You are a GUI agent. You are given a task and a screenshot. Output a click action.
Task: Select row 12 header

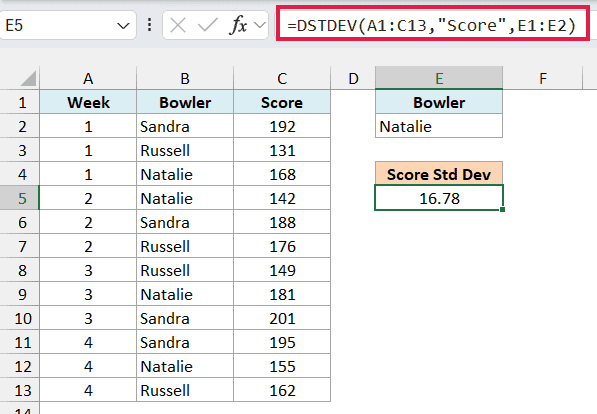pyautogui.click(x=20, y=366)
